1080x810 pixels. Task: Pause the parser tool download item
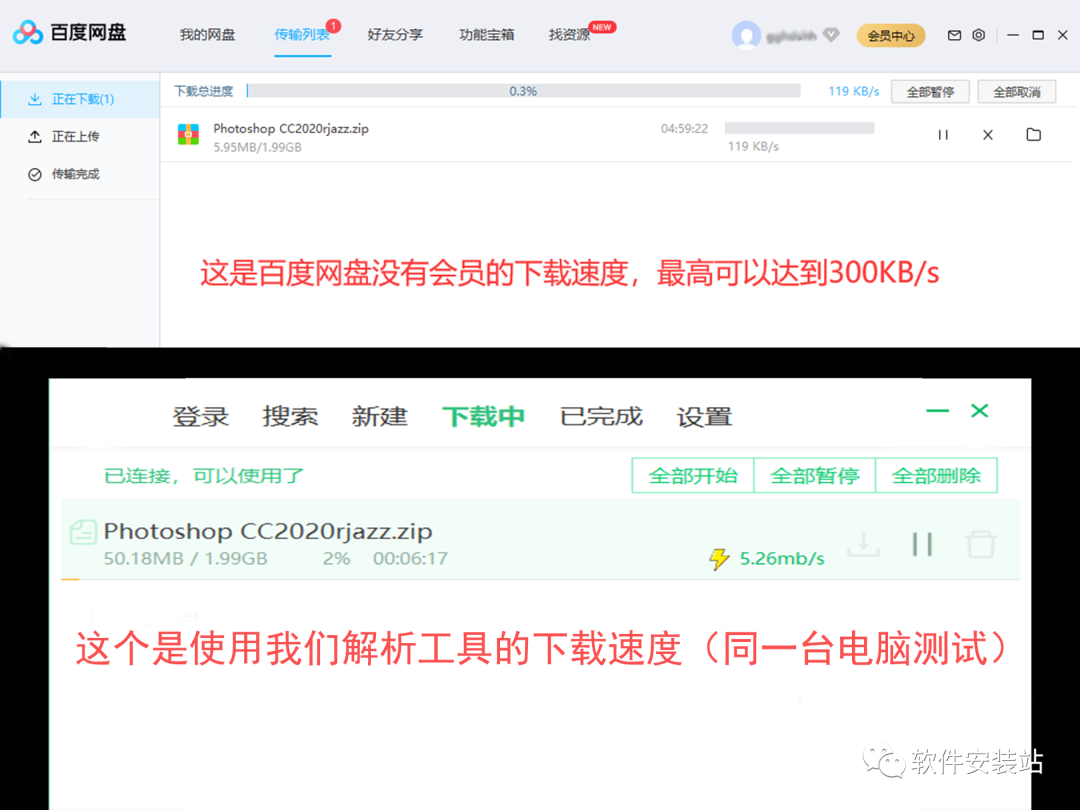922,544
